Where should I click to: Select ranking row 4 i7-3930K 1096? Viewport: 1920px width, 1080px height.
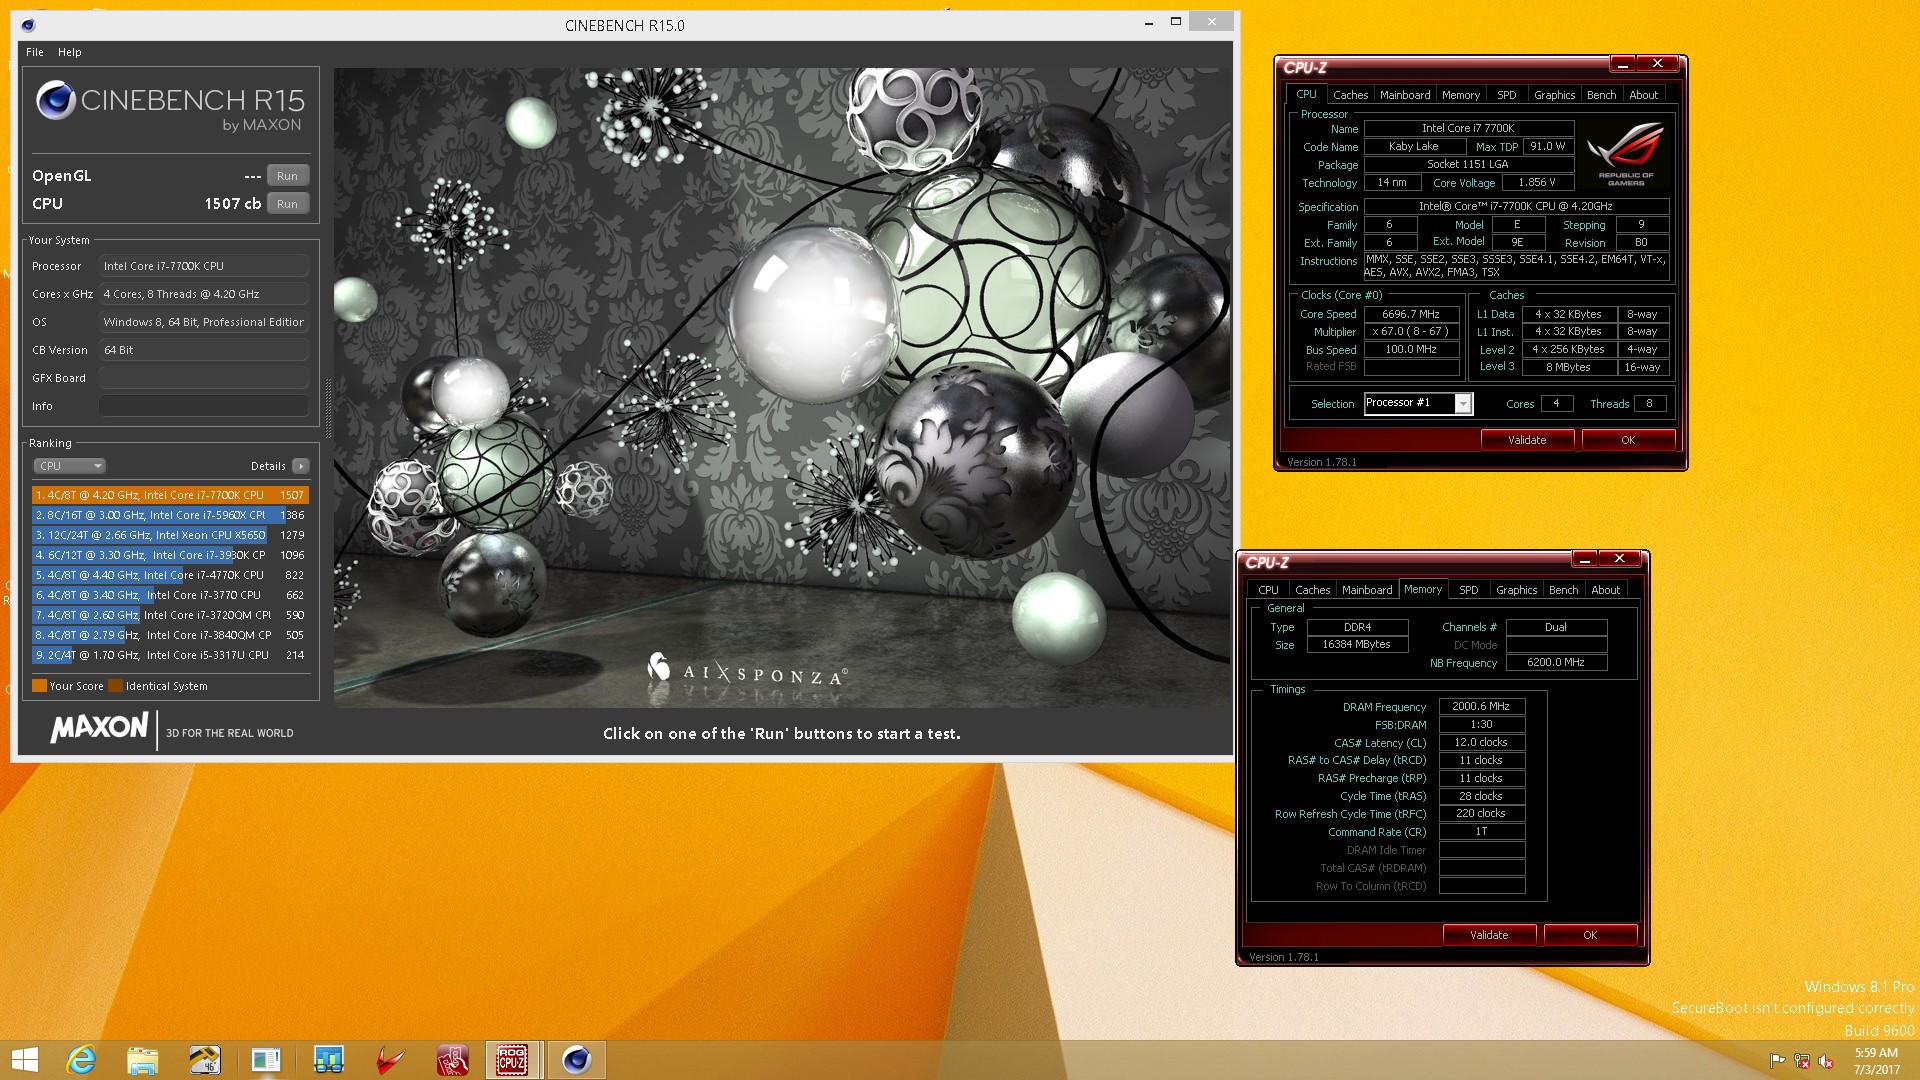click(x=170, y=555)
